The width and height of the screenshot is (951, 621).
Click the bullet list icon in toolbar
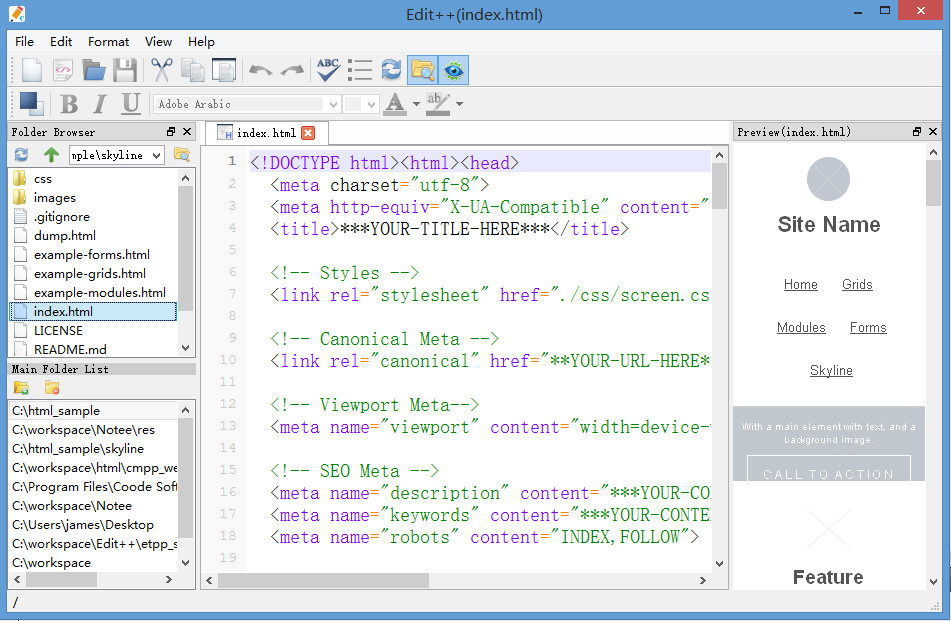[x=360, y=70]
